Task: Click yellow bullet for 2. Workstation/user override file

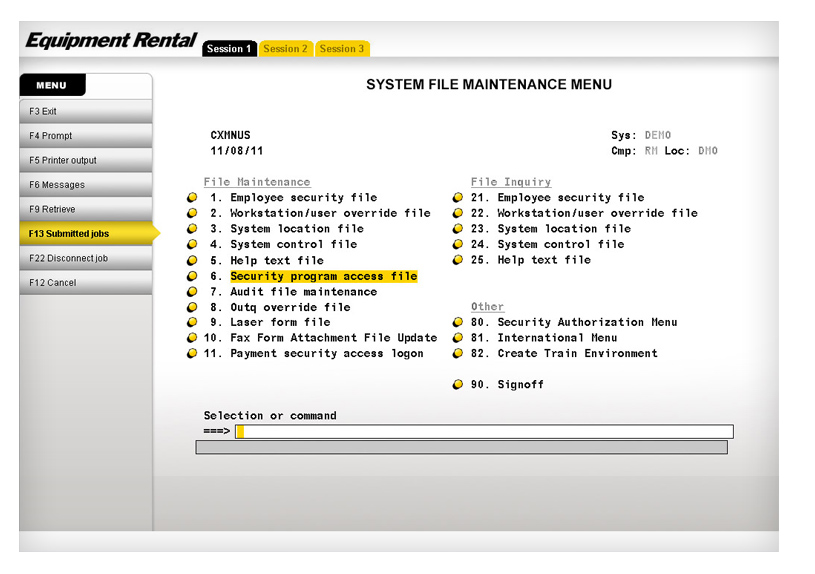Action: point(192,213)
